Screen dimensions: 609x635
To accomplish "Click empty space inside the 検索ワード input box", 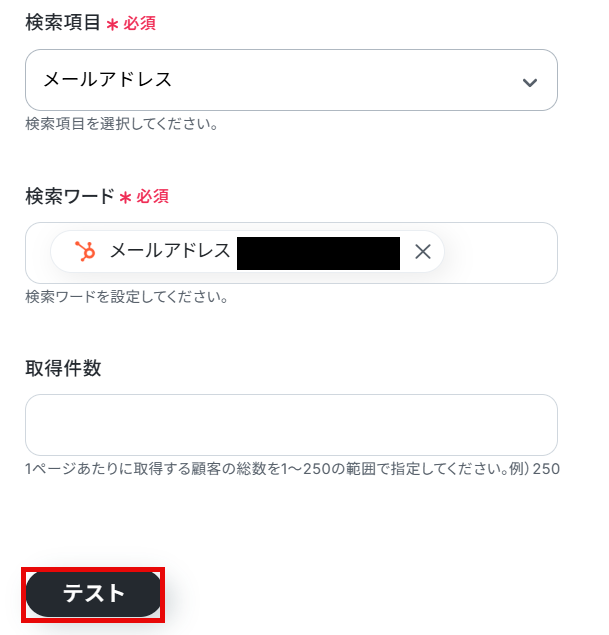I will 500,253.
